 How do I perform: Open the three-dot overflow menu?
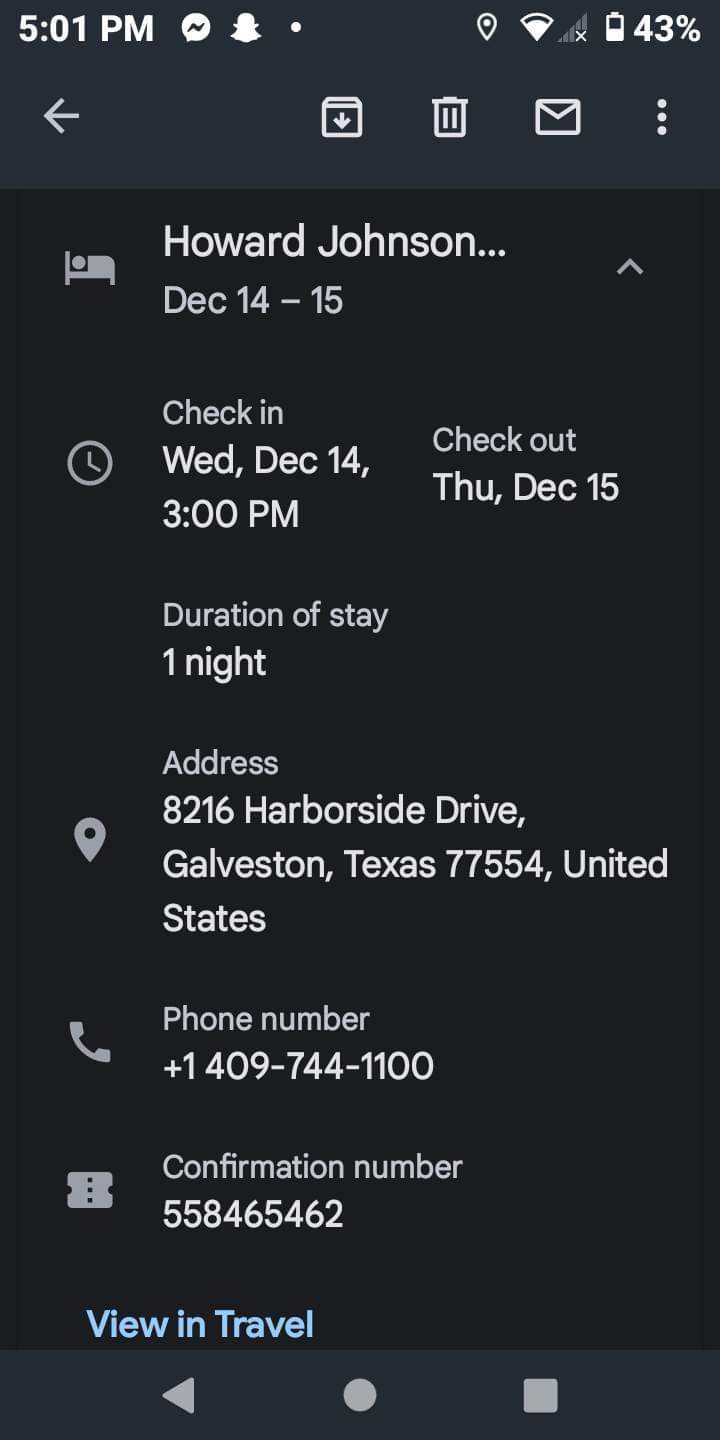(661, 117)
